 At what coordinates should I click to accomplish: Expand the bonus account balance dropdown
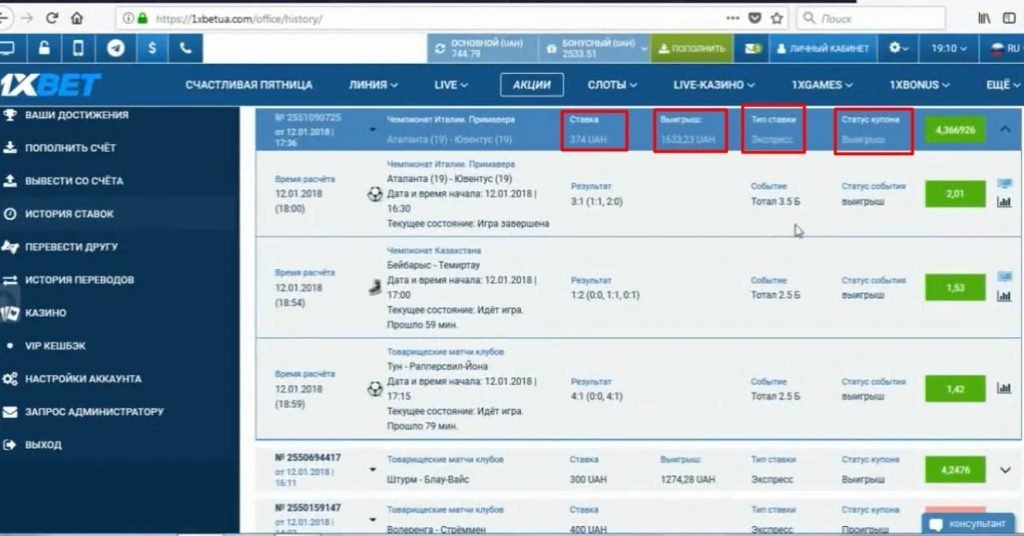pyautogui.click(x=644, y=49)
